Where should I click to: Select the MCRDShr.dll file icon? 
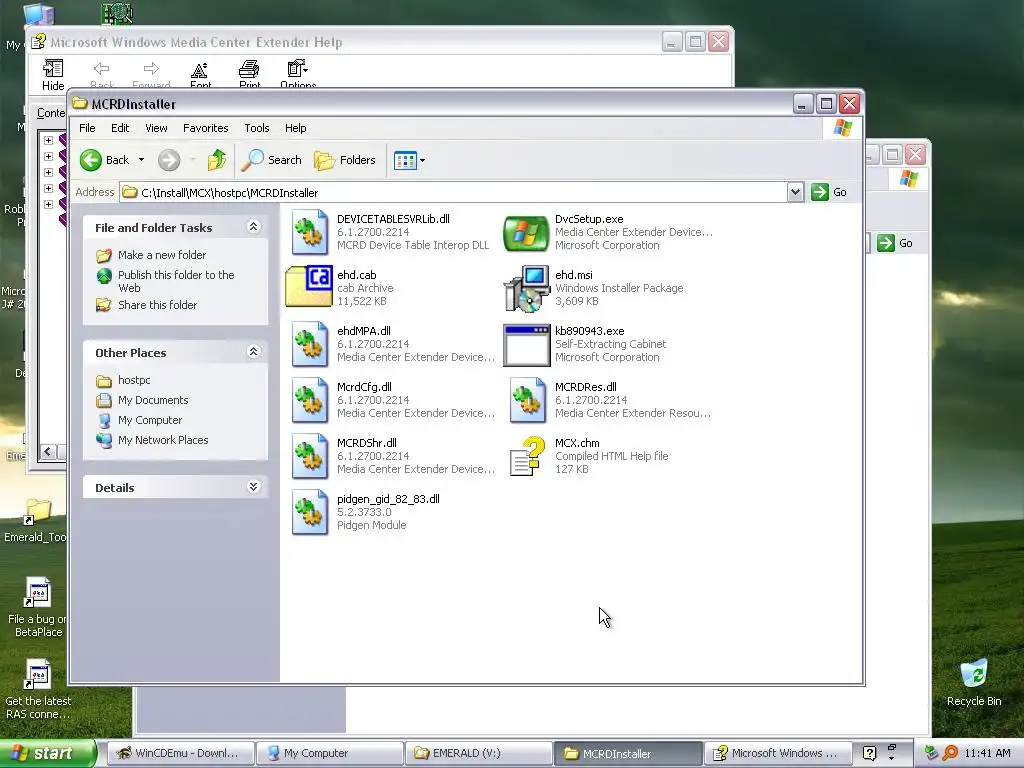[310, 456]
